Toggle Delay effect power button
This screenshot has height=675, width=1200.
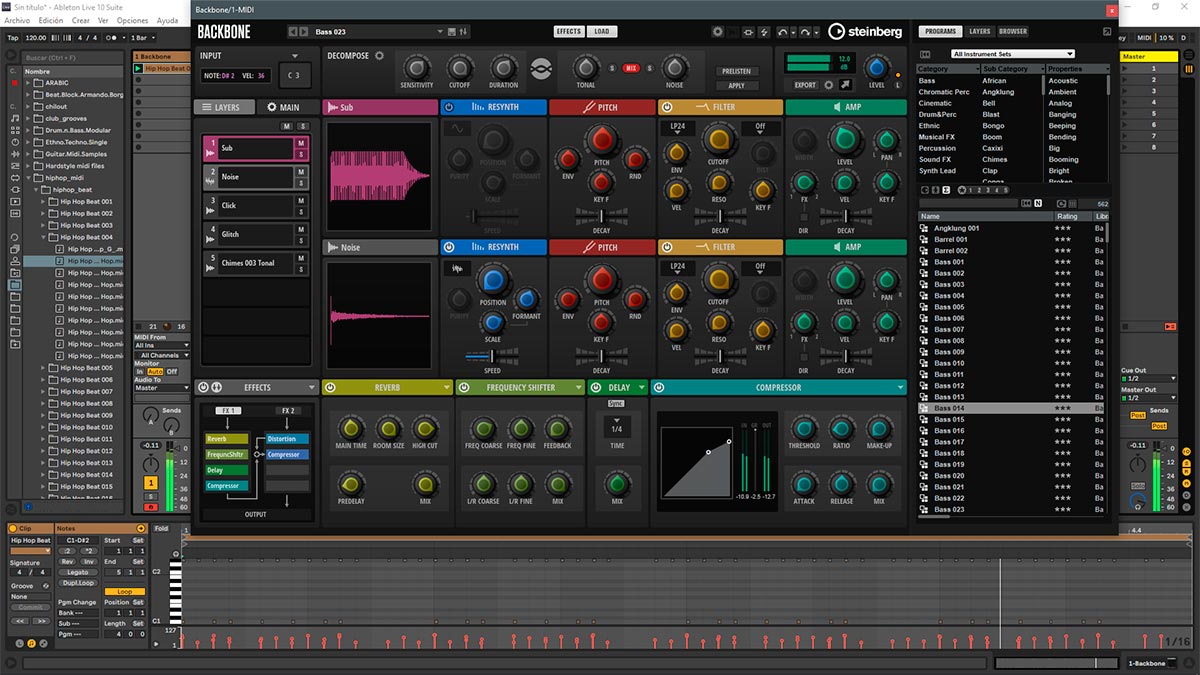tap(596, 387)
